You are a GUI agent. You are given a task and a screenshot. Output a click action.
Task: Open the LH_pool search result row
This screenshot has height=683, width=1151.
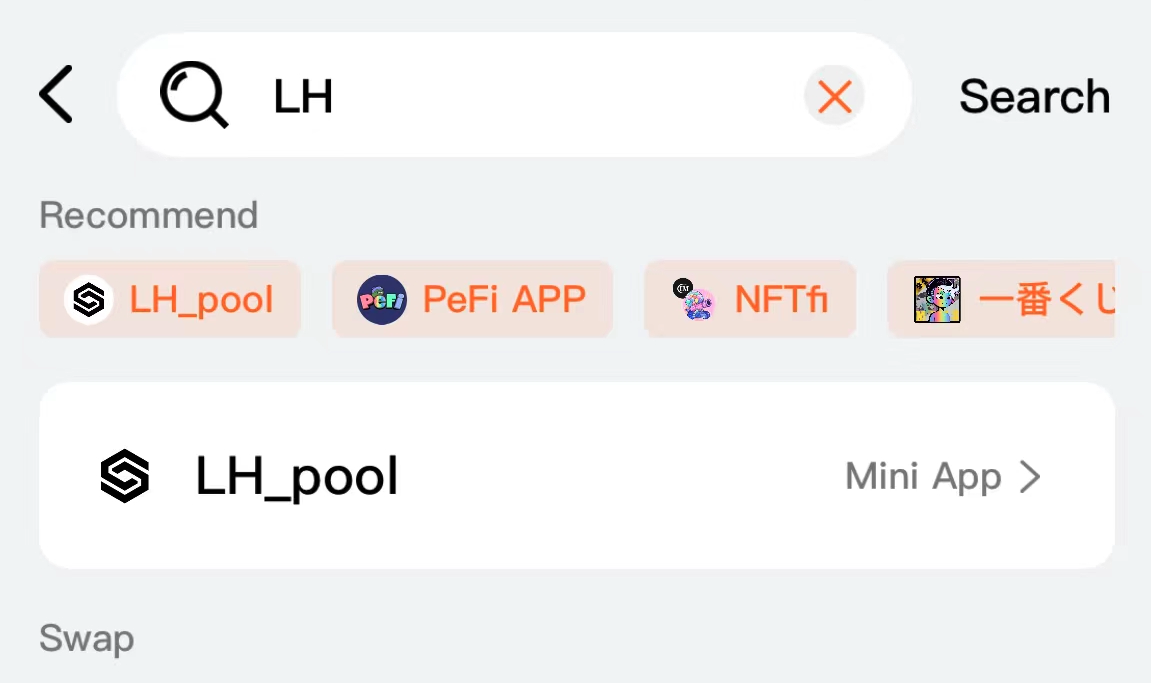pyautogui.click(x=577, y=475)
